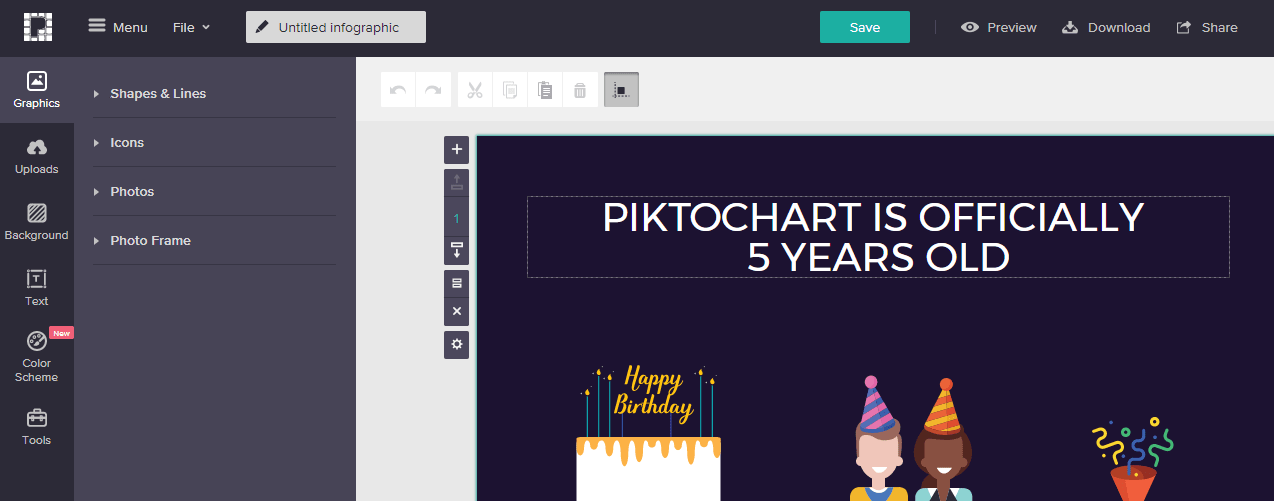Add a new block with plus icon
The image size is (1274, 501).
click(x=457, y=149)
